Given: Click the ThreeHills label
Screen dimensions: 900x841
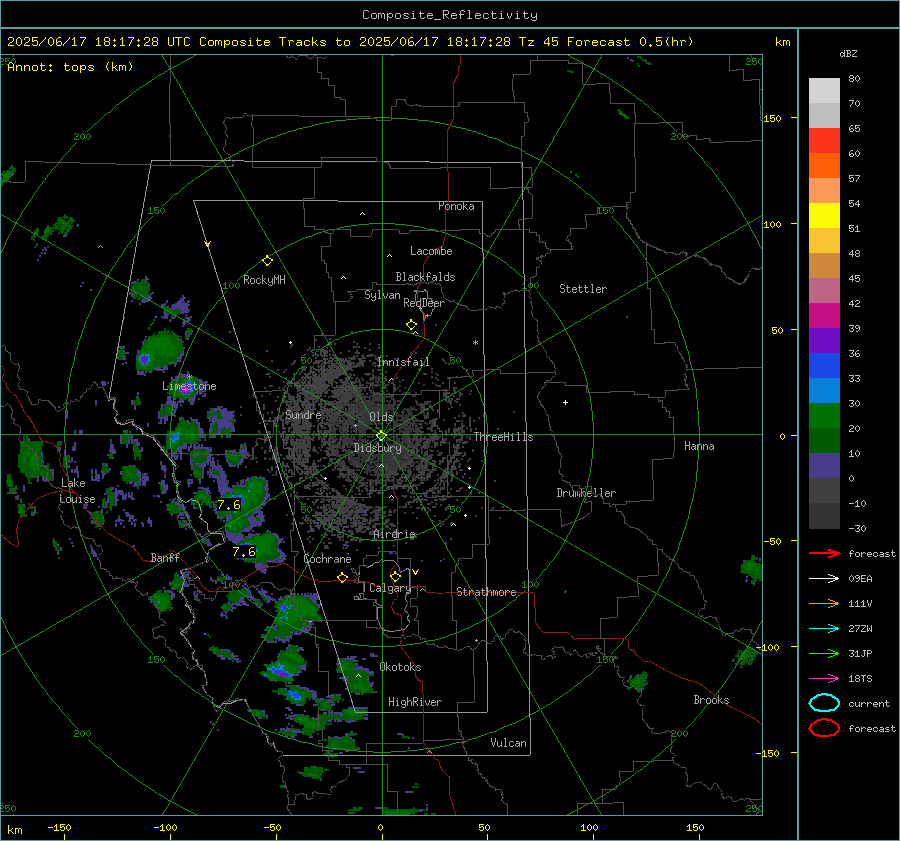Looking at the screenshot, I should pyautogui.click(x=503, y=437).
